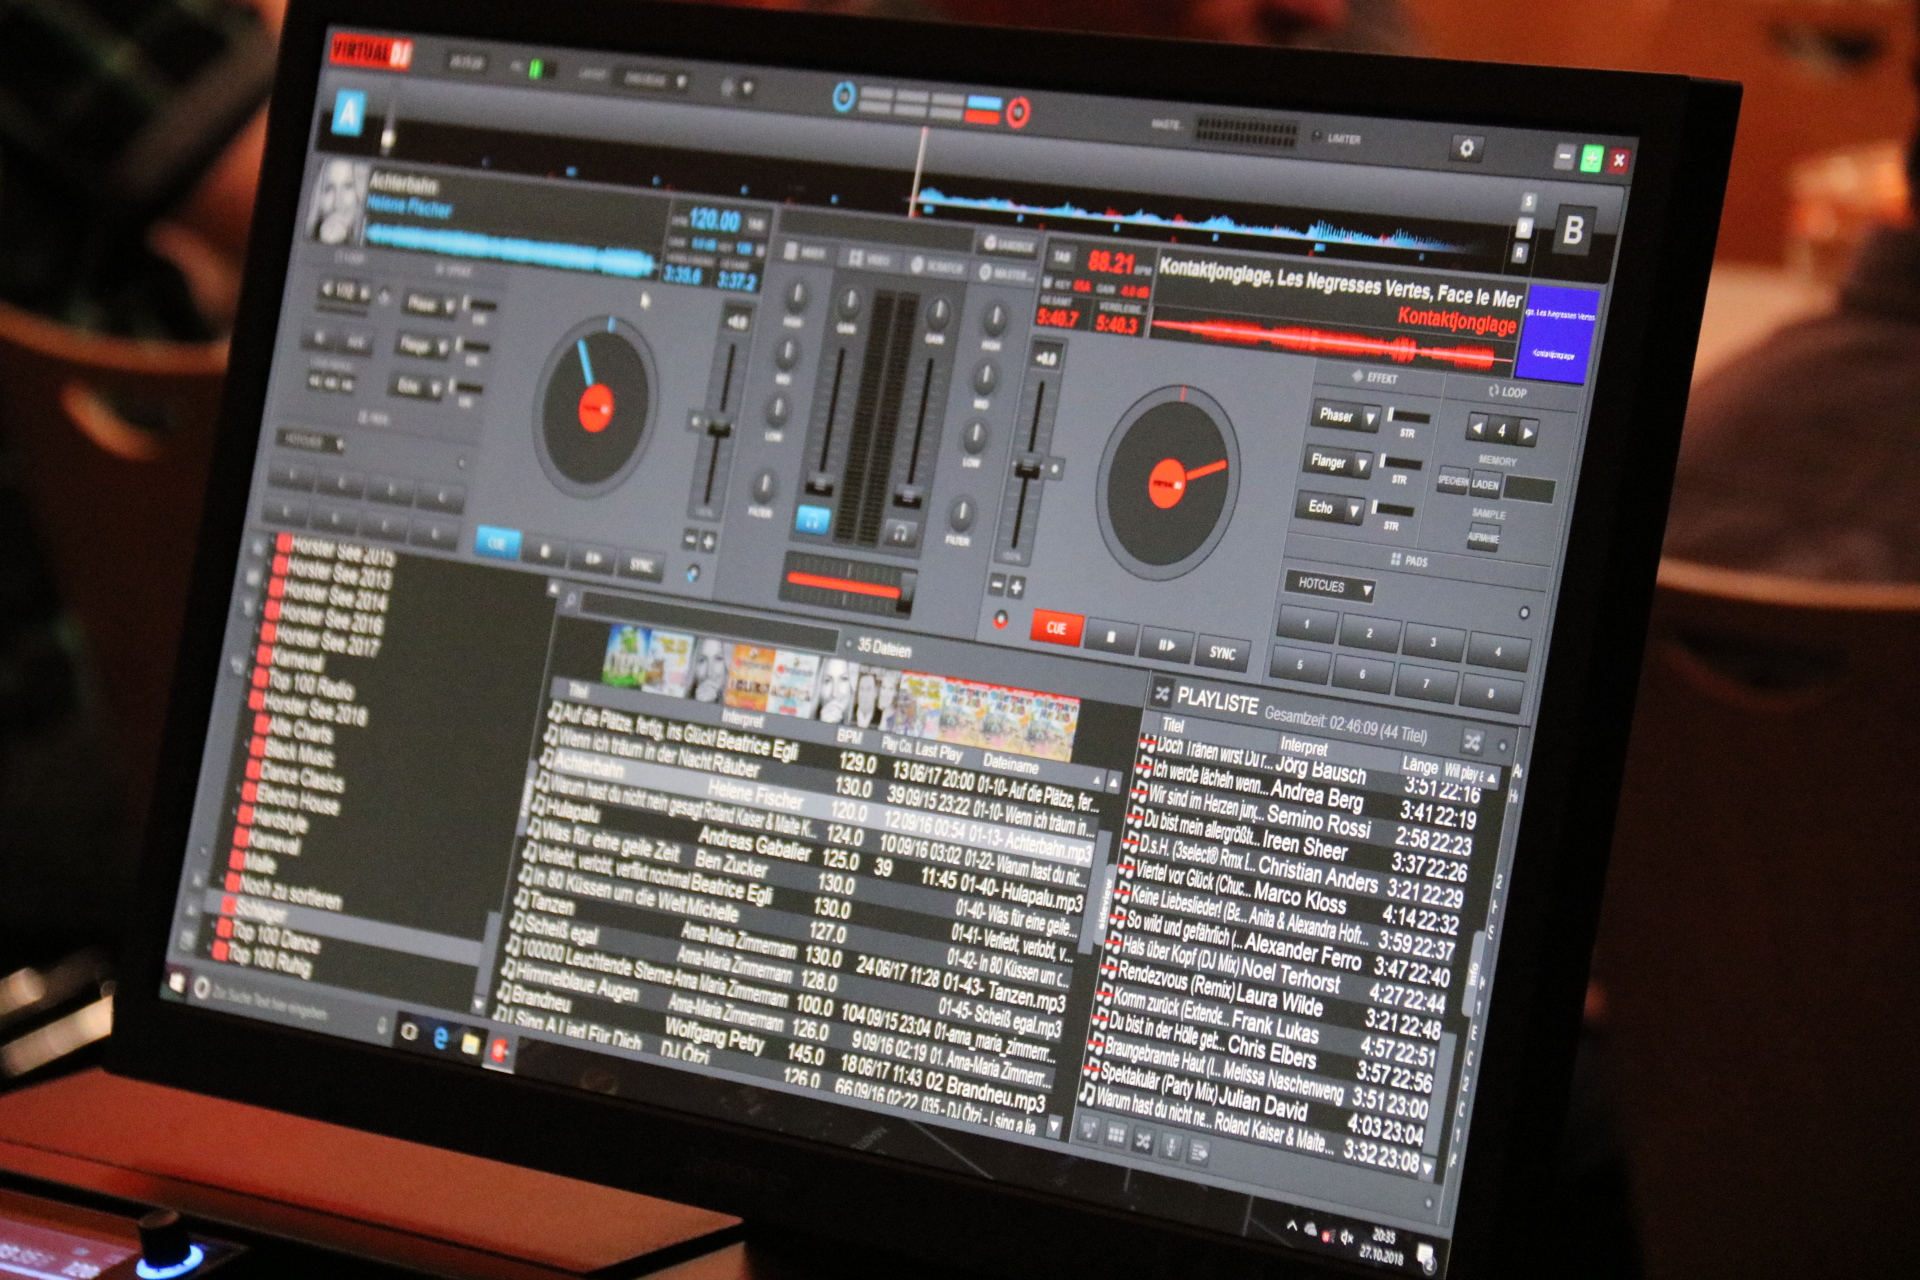Trigger deck B hotcue pad 6

1361,674
